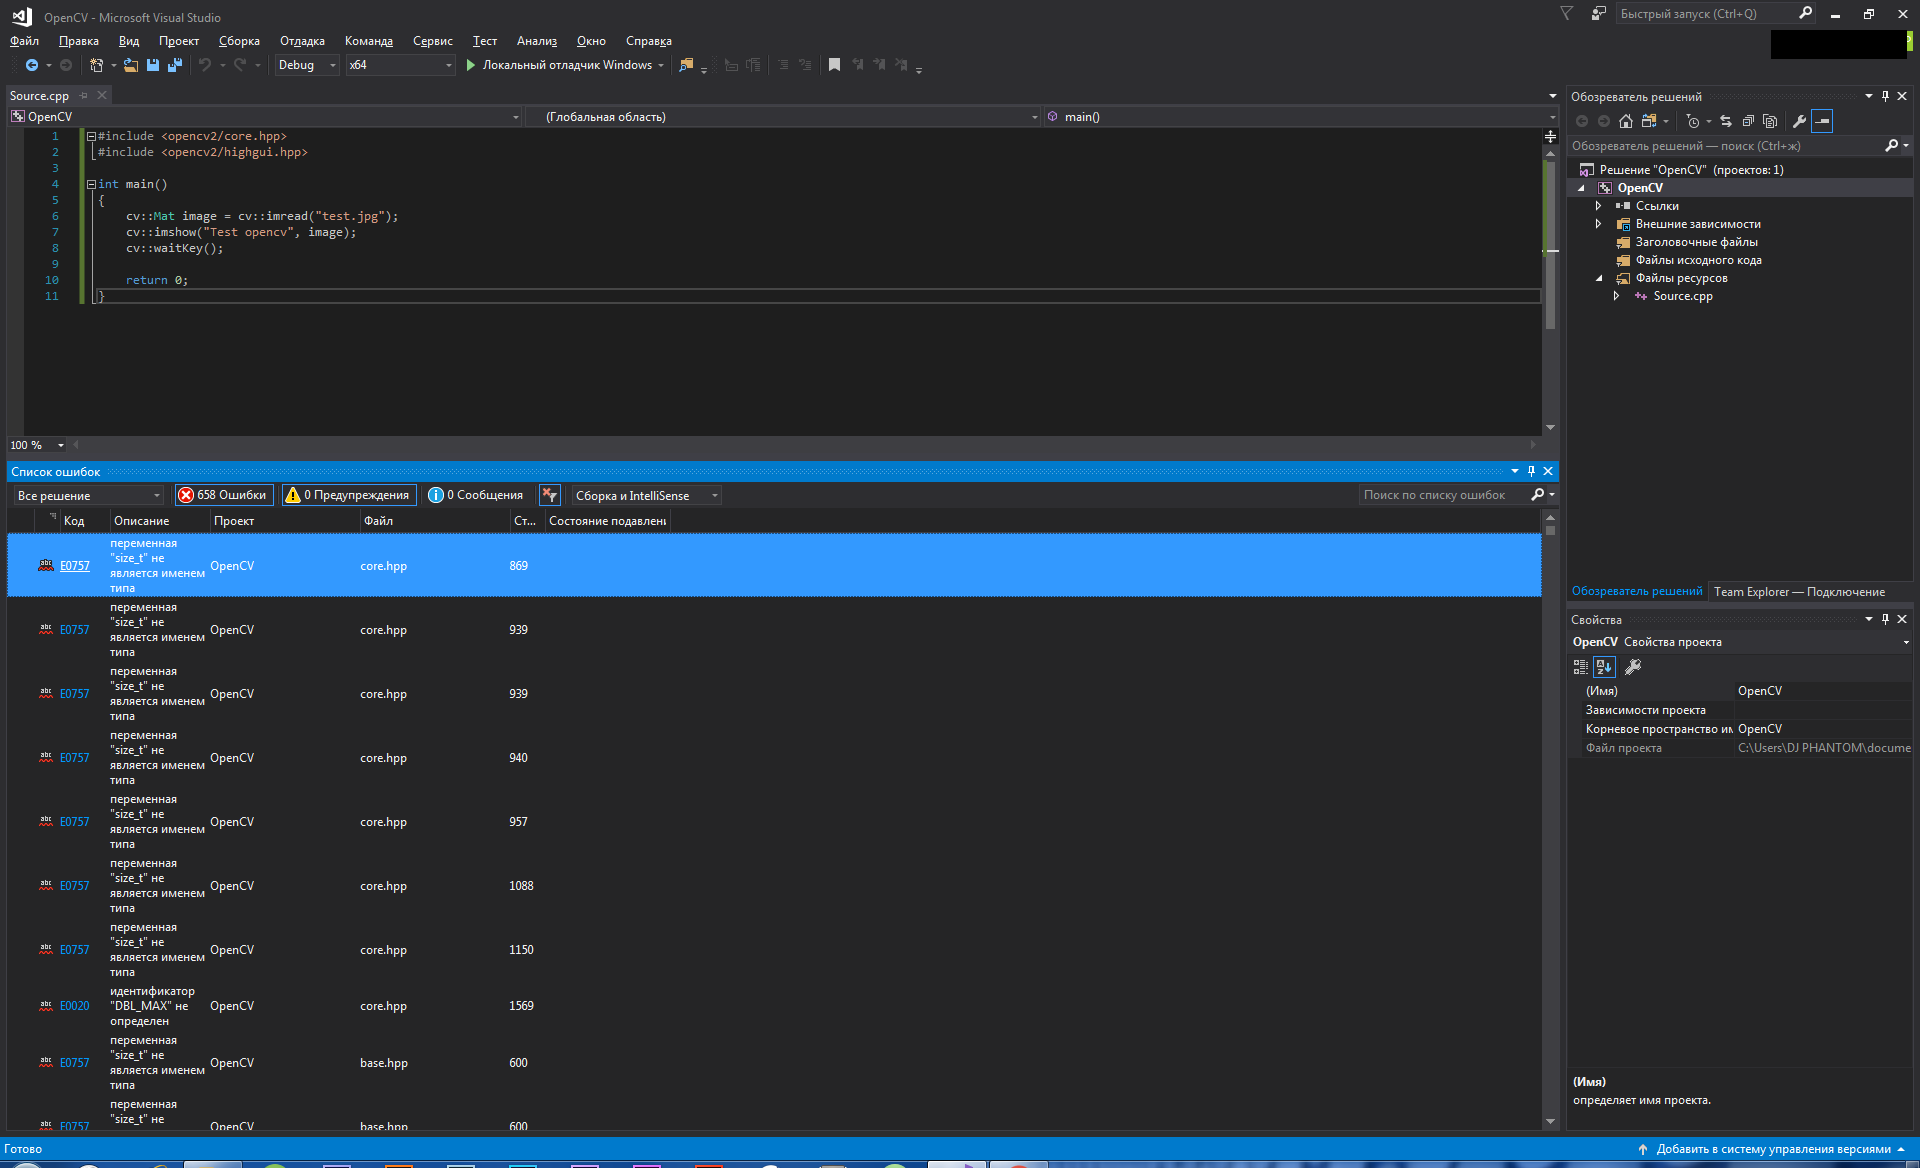Open the Файл menu
Viewport: 1920px width, 1168px height.
[x=24, y=41]
